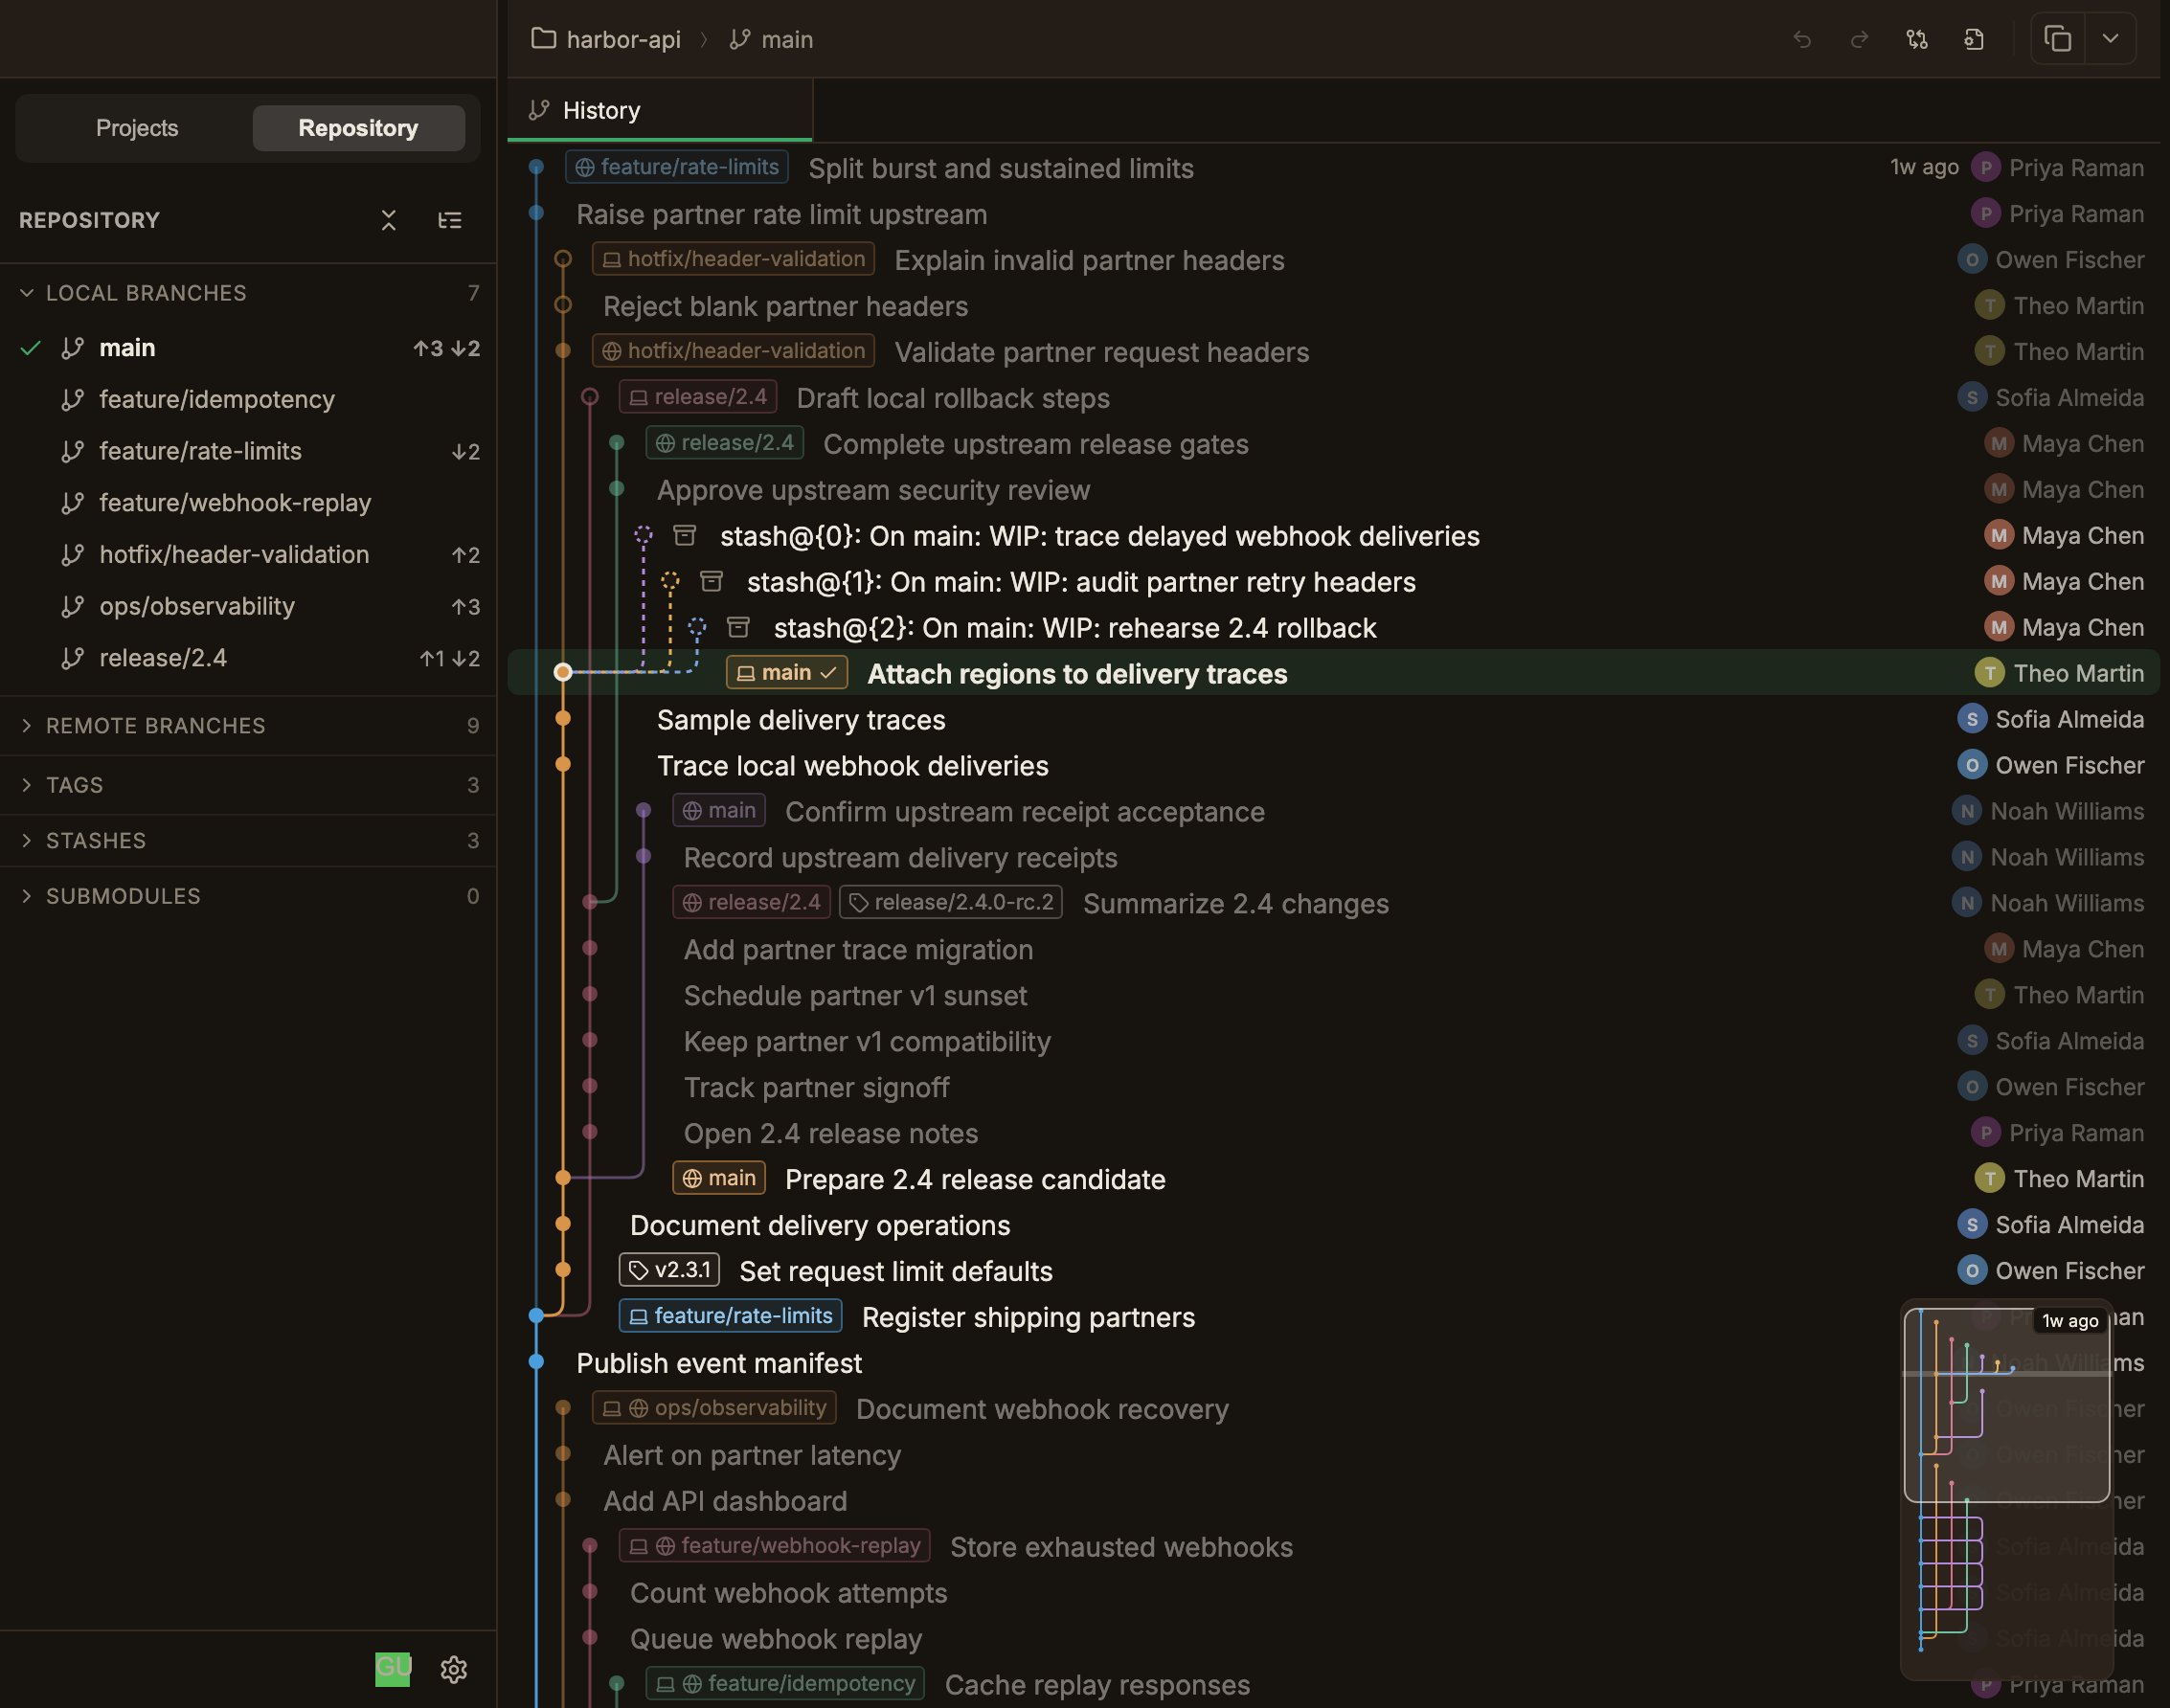
Task: Click the undo arrow icon in top toolbar
Action: (1802, 39)
